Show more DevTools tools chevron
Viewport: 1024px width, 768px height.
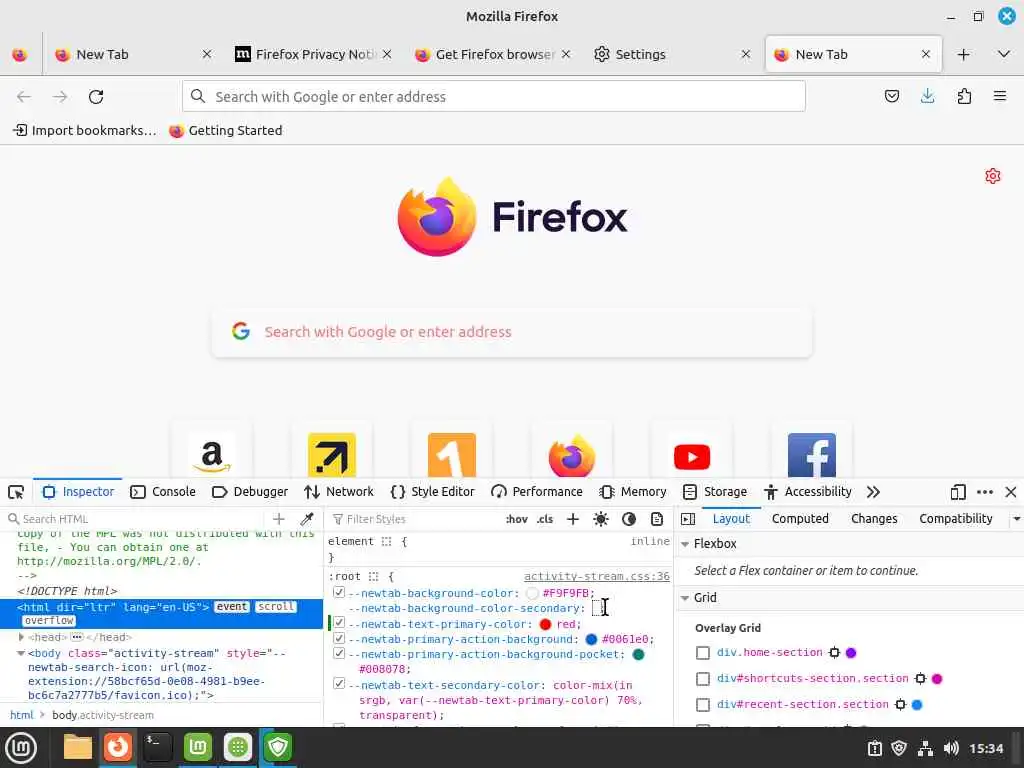point(873,492)
